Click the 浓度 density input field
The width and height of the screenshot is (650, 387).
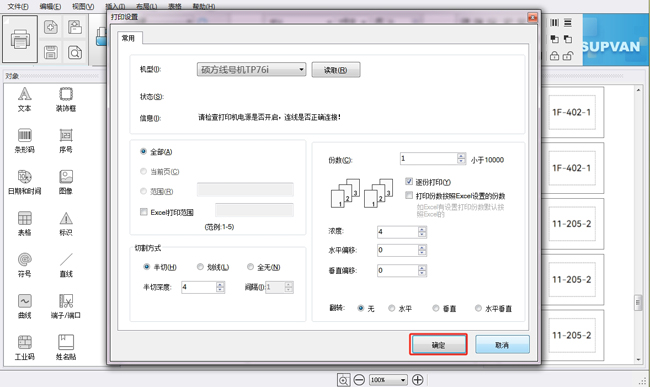point(398,232)
